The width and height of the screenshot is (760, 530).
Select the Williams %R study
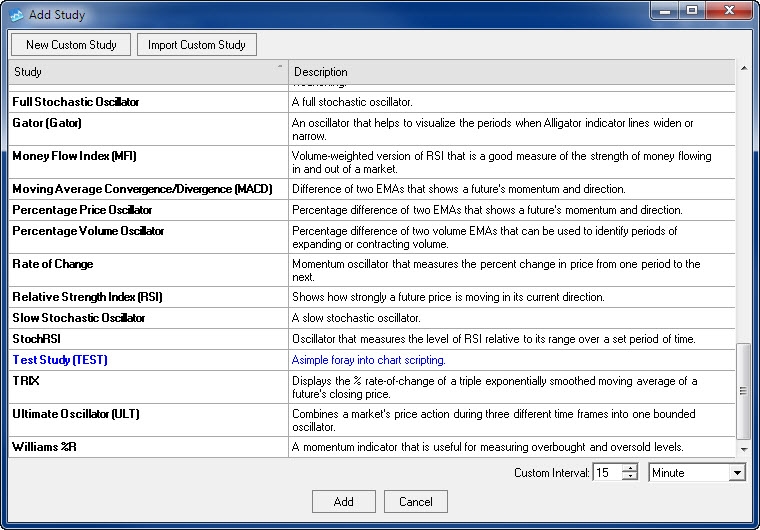click(44, 447)
